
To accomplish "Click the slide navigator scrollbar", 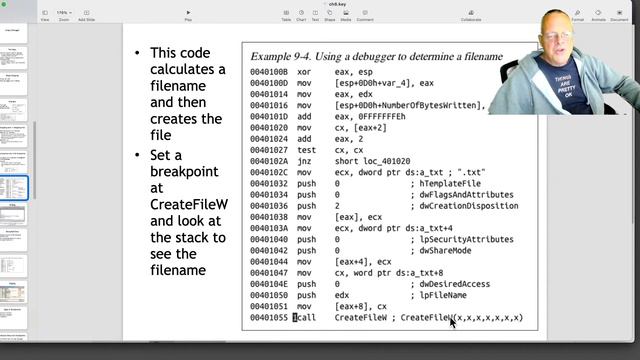I will 35,160.
